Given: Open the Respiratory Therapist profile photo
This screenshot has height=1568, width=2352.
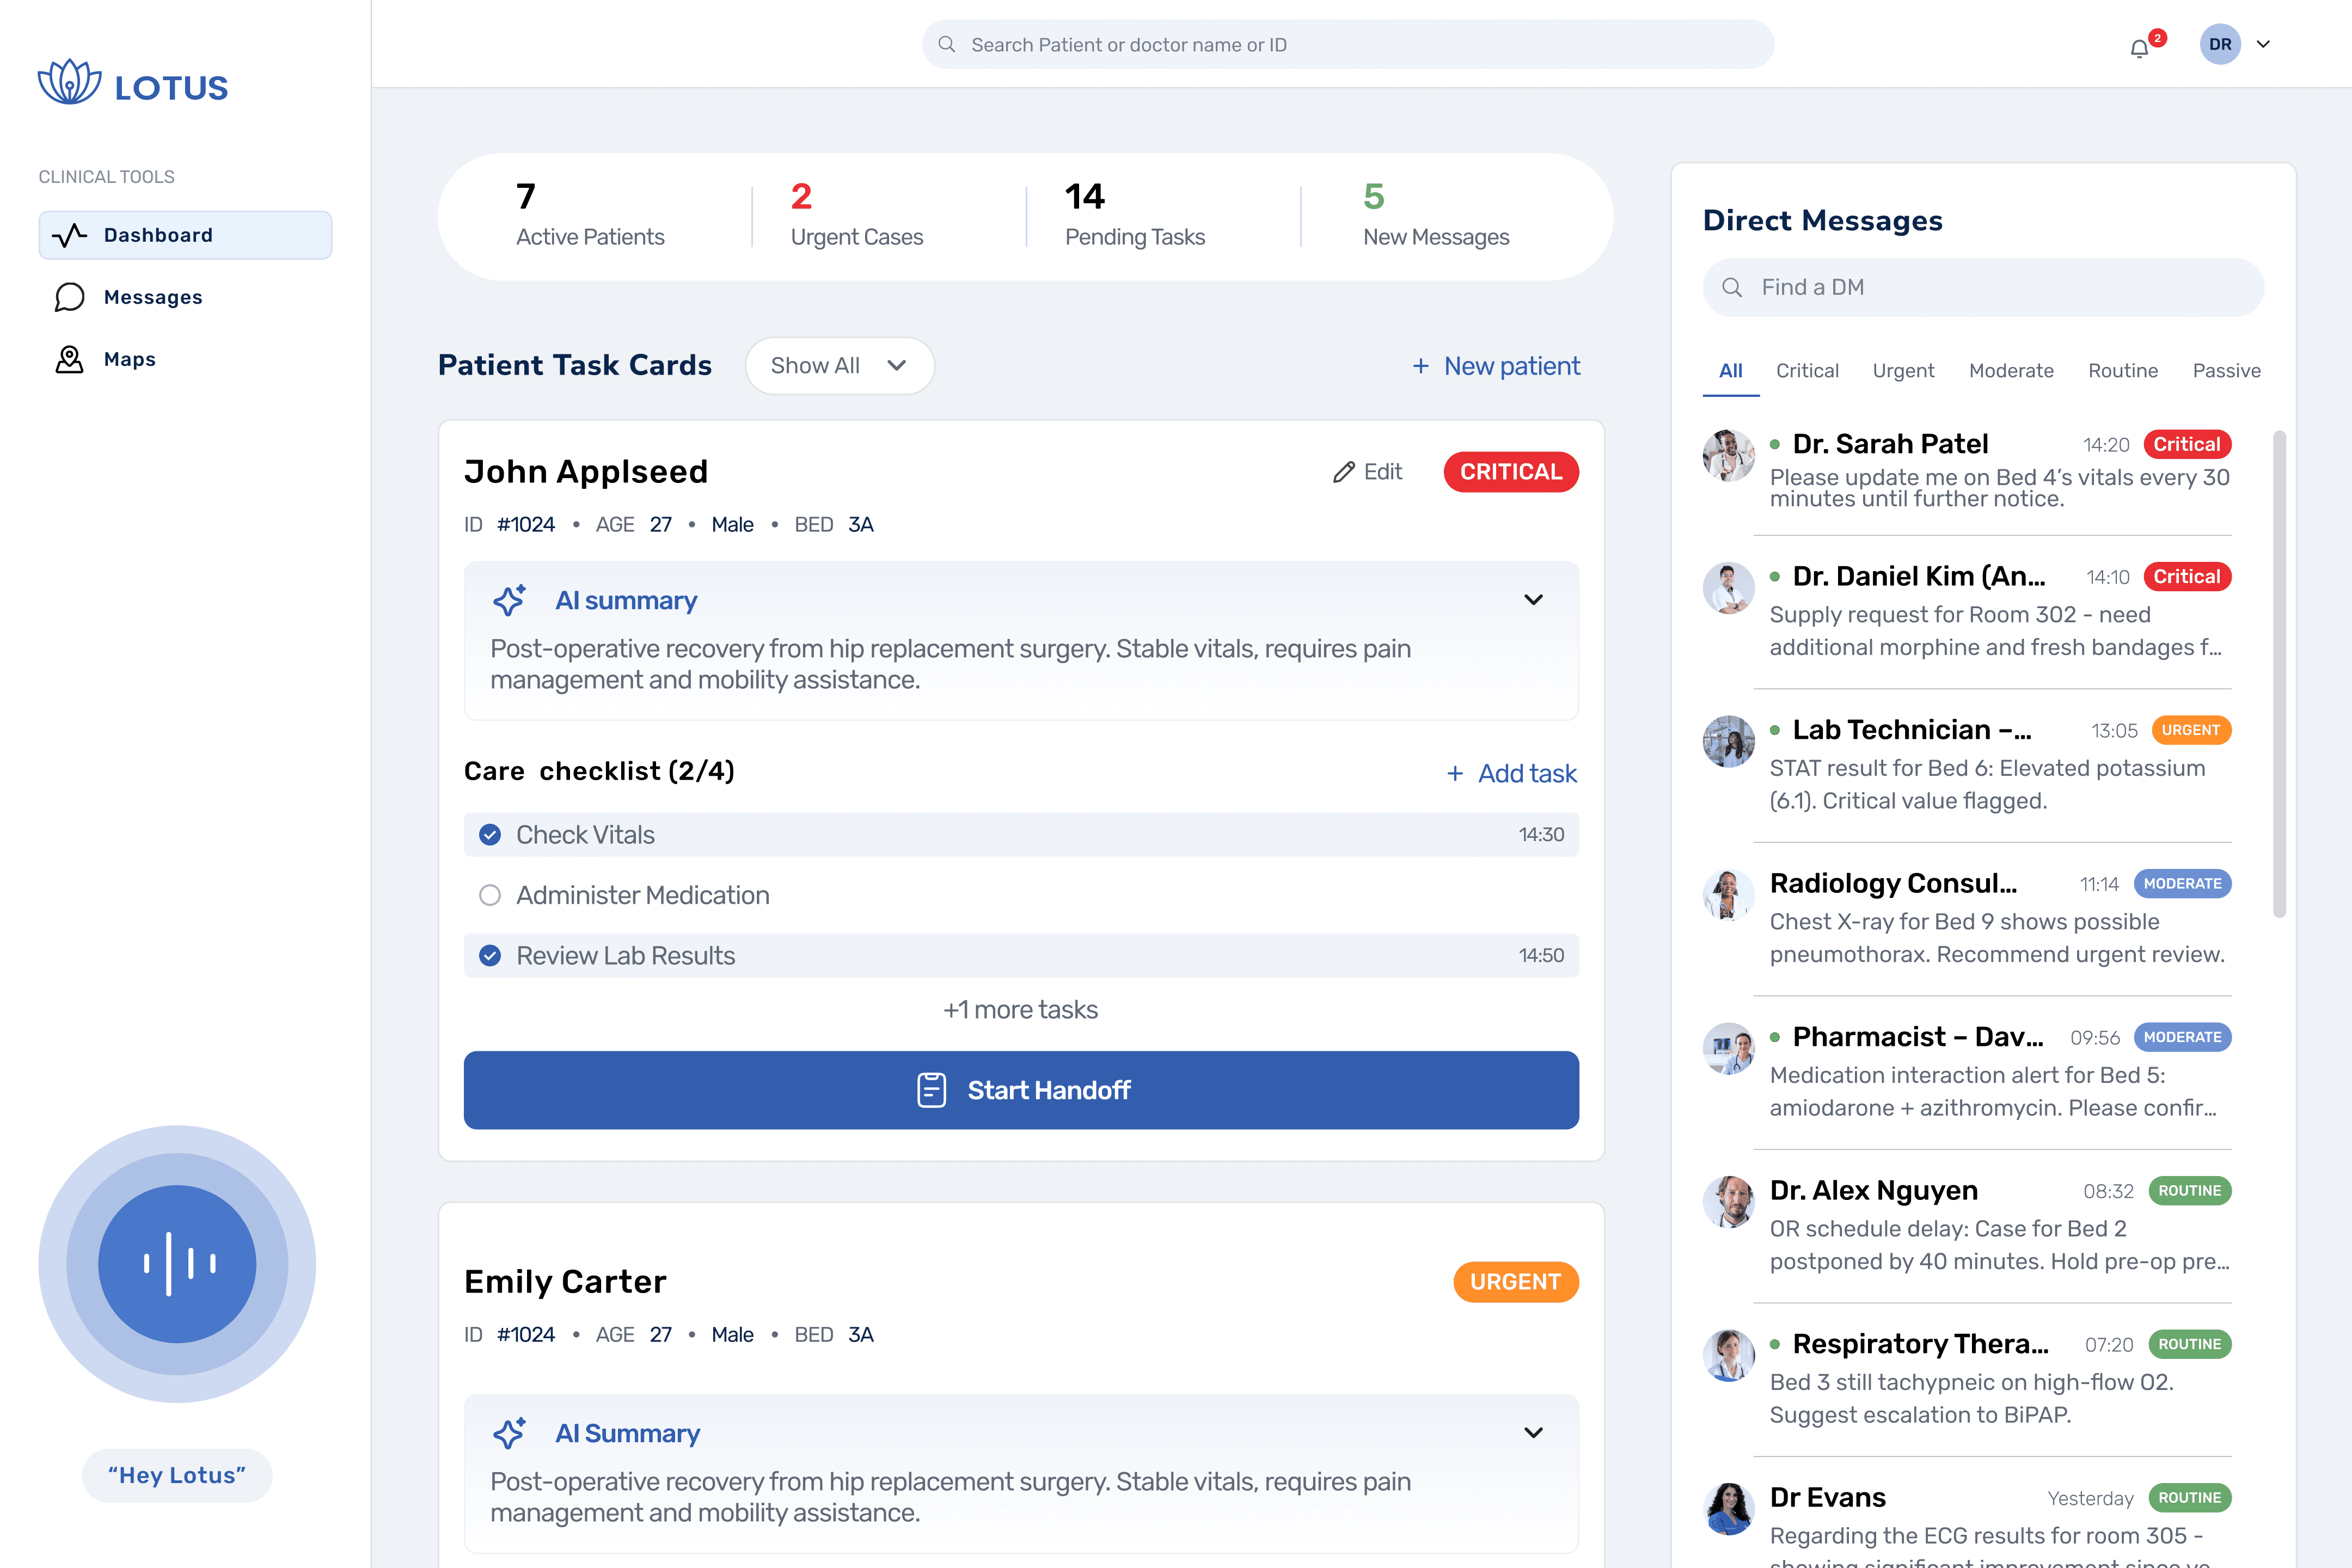Looking at the screenshot, I should 1729,1356.
